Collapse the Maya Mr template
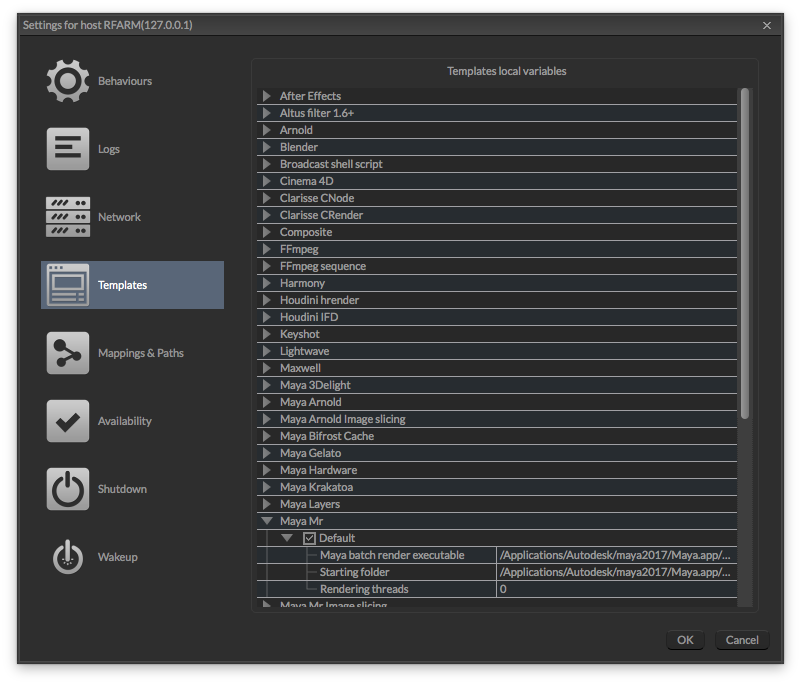 (x=267, y=521)
